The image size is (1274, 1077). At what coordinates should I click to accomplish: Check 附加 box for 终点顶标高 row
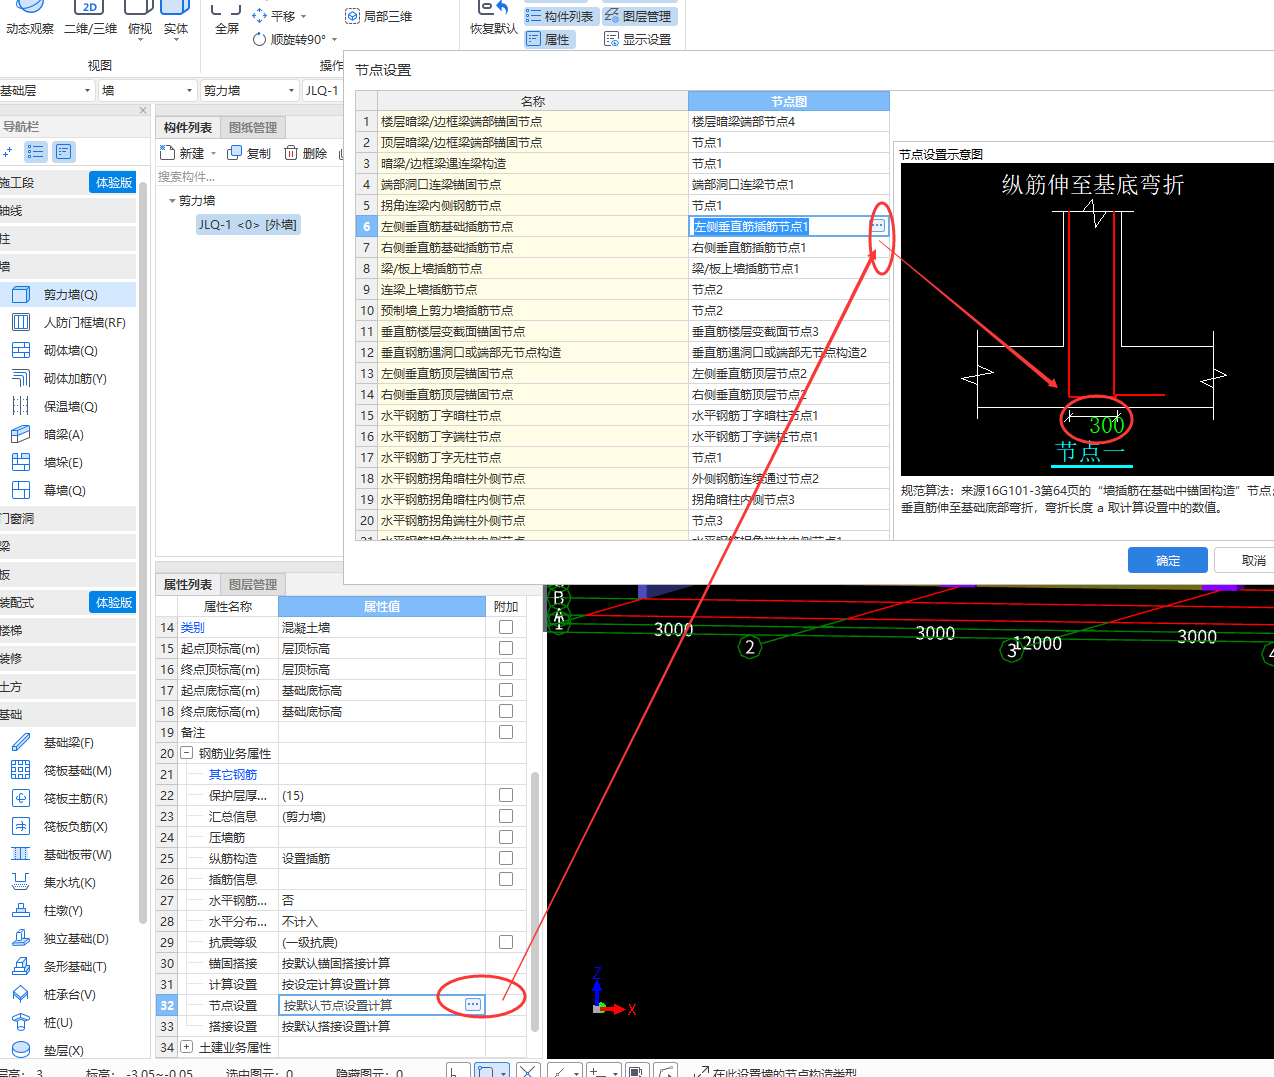[x=506, y=669]
